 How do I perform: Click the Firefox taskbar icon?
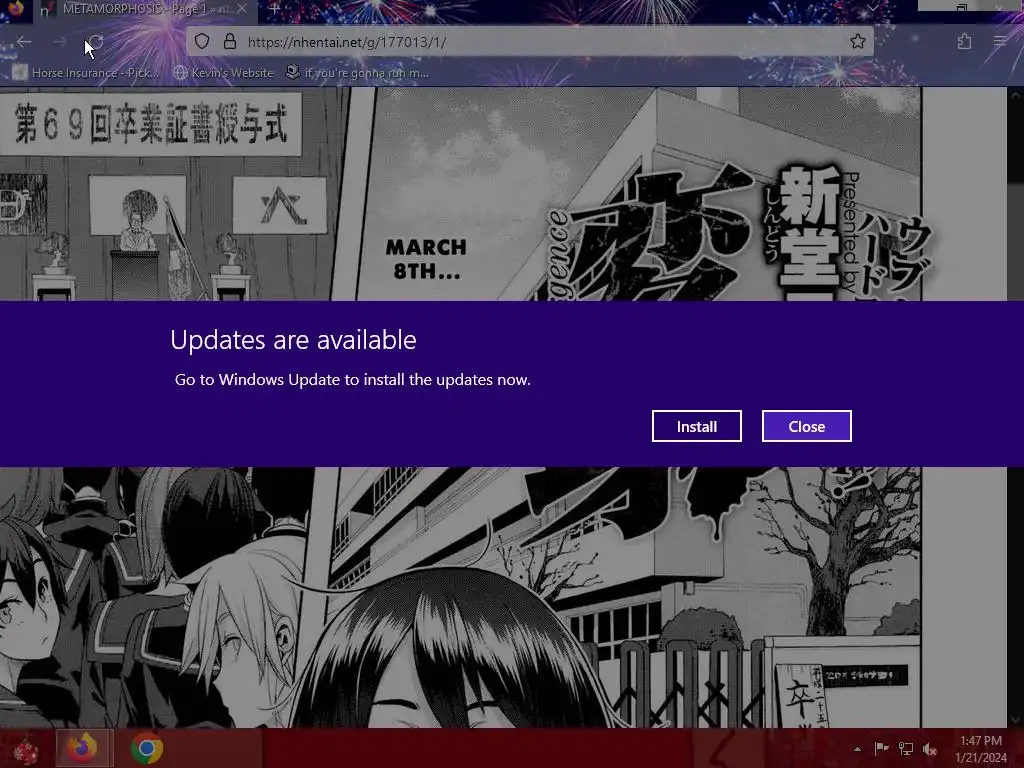click(x=82, y=748)
